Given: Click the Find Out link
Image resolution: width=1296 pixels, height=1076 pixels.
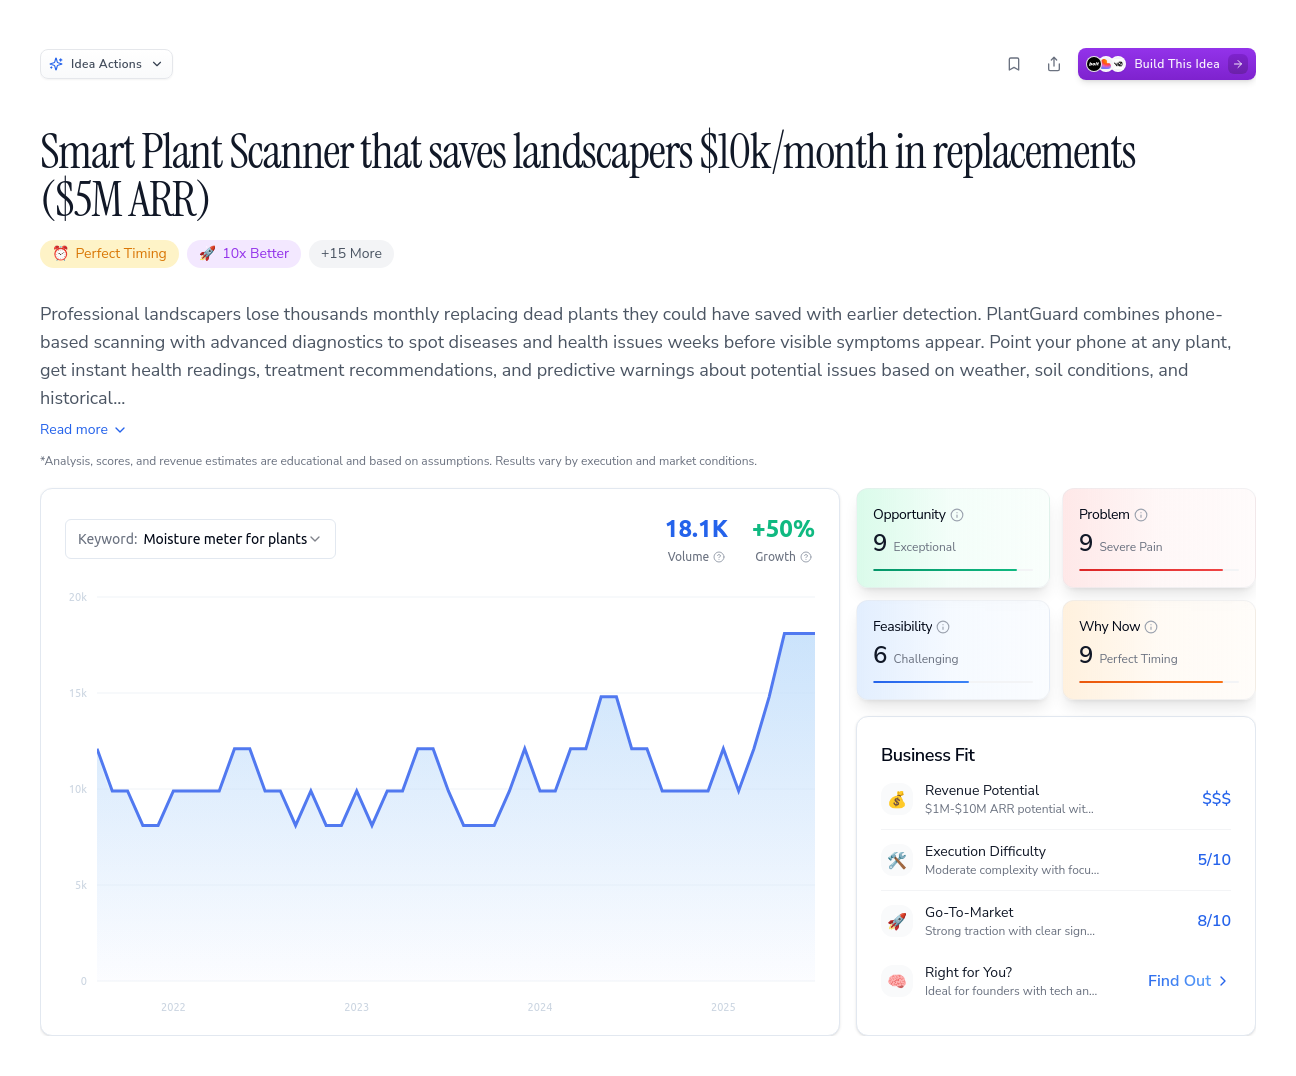Looking at the screenshot, I should 1188,981.
